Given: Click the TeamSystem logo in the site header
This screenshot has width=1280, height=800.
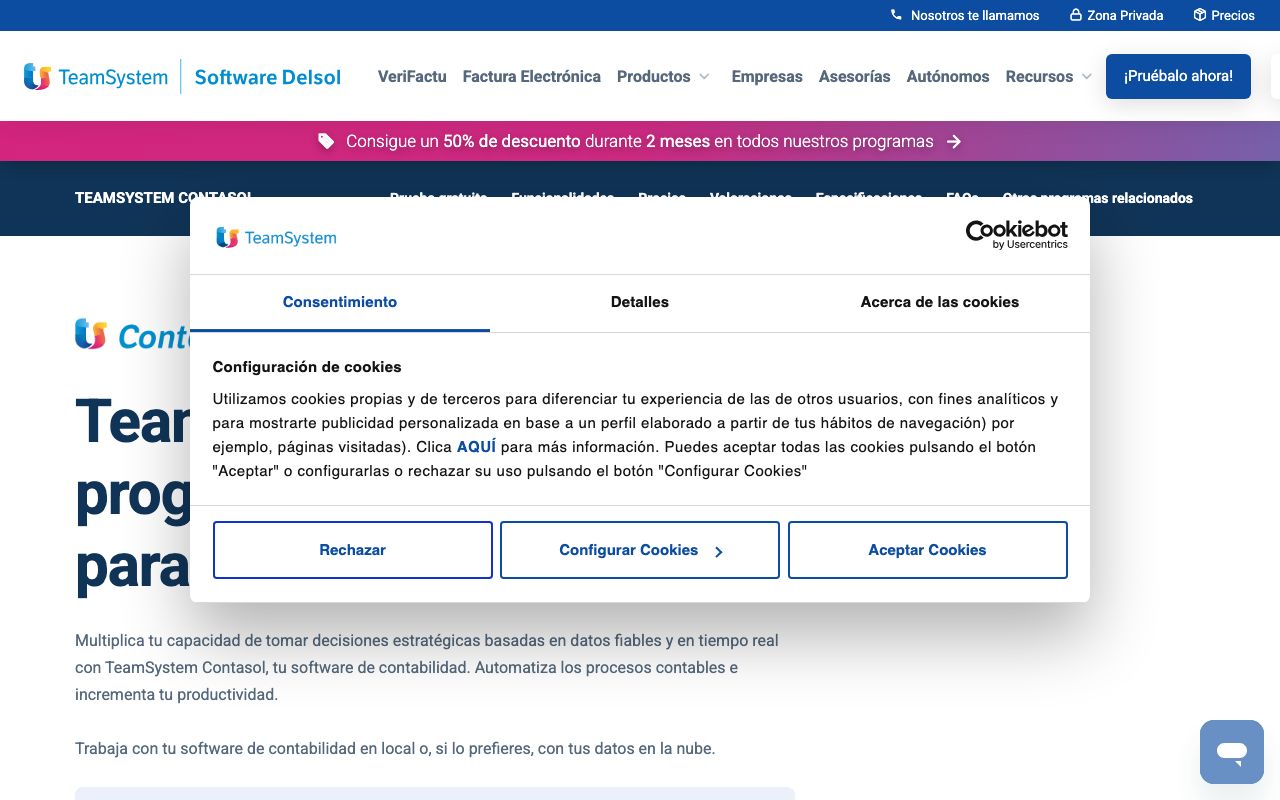Looking at the screenshot, I should click(x=96, y=77).
